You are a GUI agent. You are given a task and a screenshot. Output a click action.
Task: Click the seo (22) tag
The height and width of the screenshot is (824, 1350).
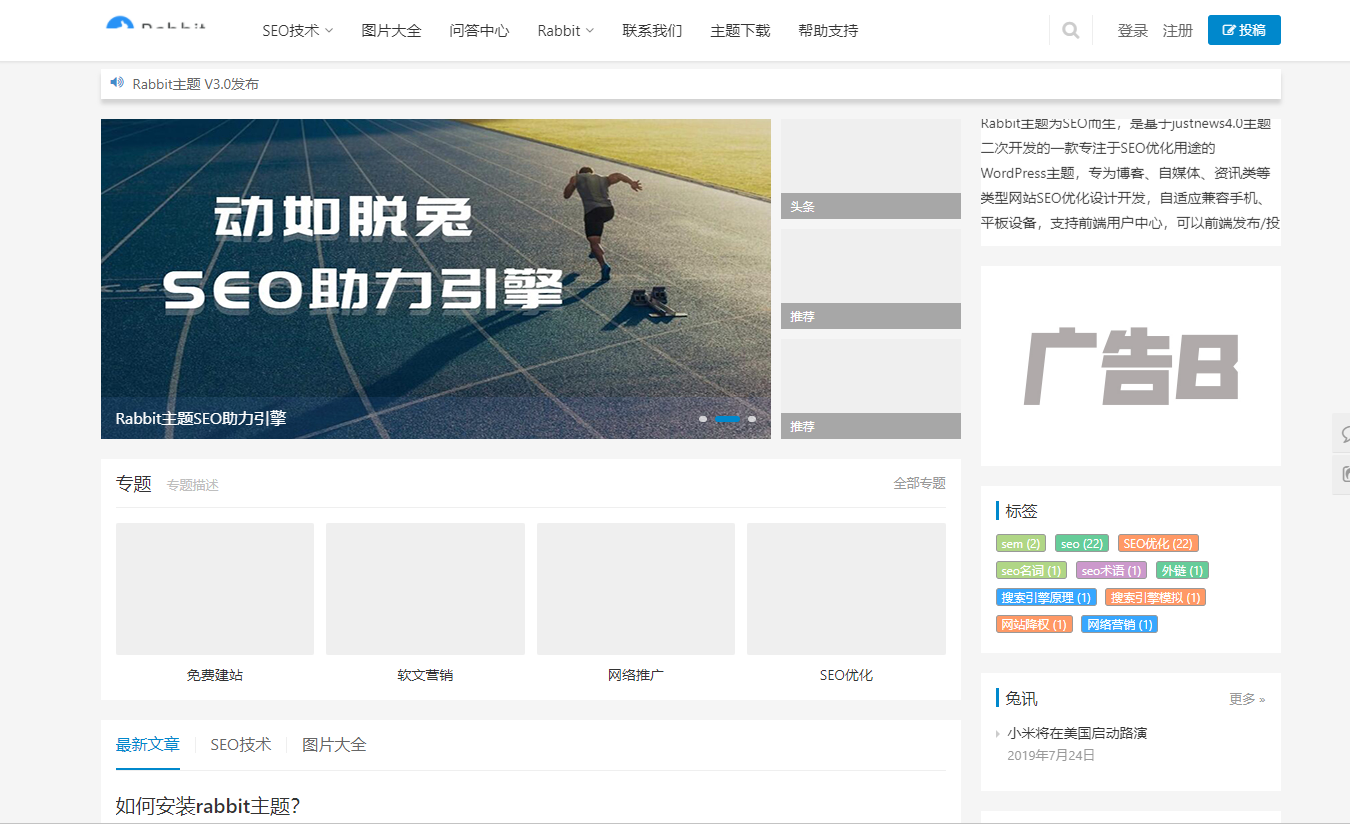[x=1082, y=544]
